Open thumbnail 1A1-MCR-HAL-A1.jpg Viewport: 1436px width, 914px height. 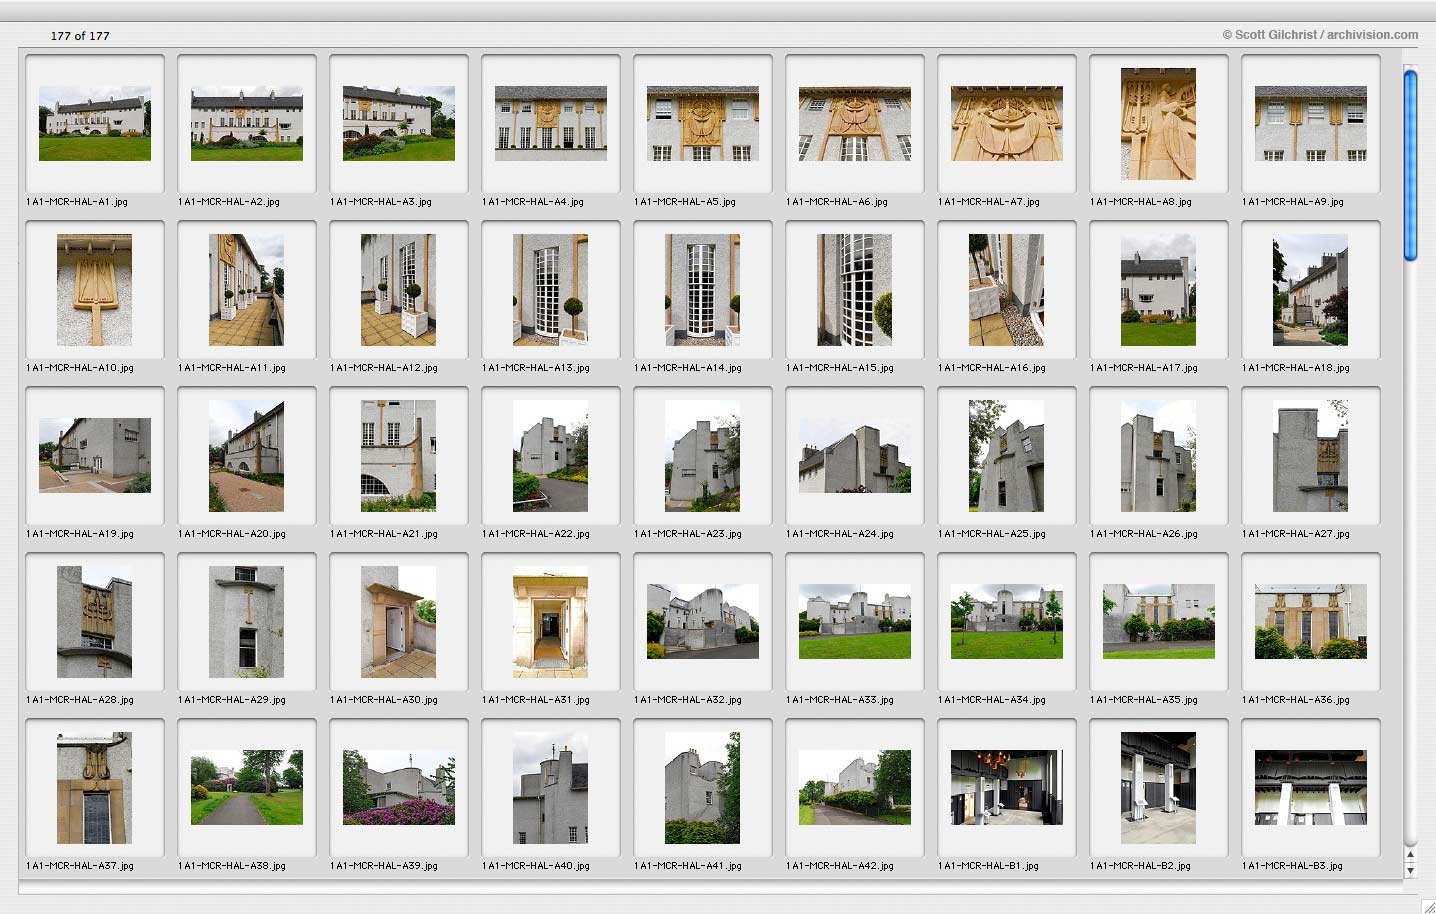tap(95, 123)
